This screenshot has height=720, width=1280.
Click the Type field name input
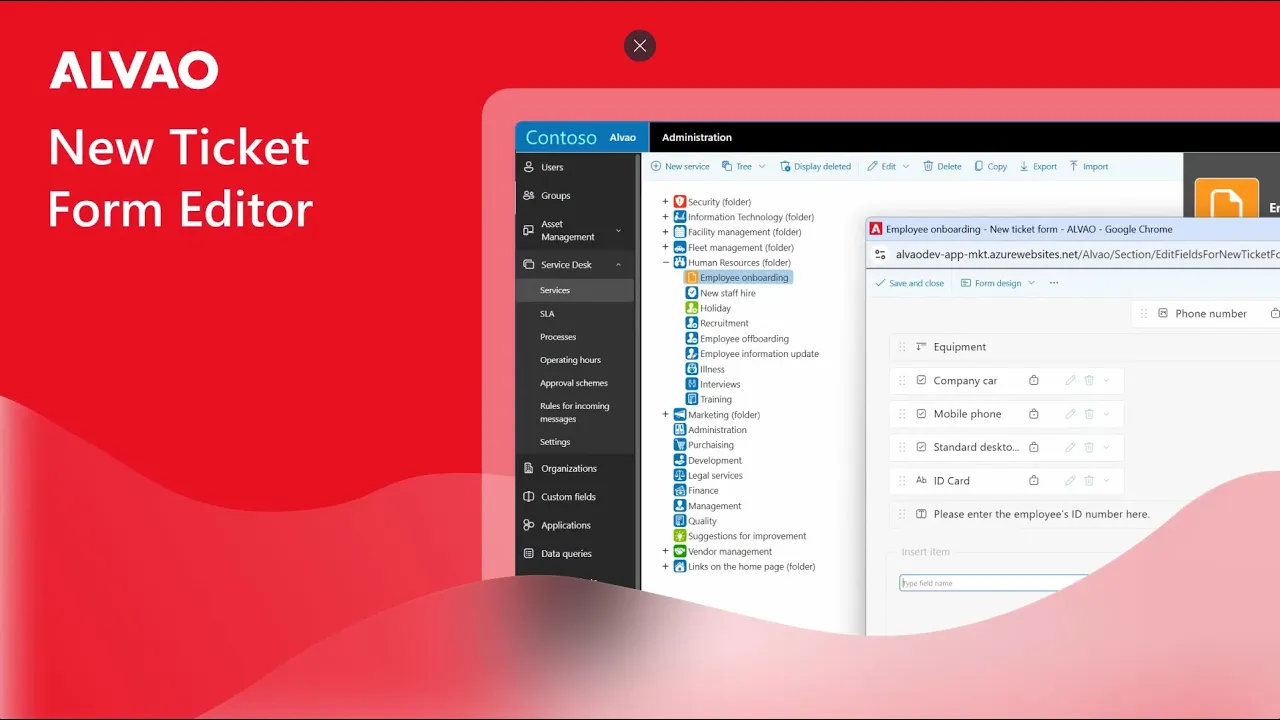pyautogui.click(x=993, y=583)
